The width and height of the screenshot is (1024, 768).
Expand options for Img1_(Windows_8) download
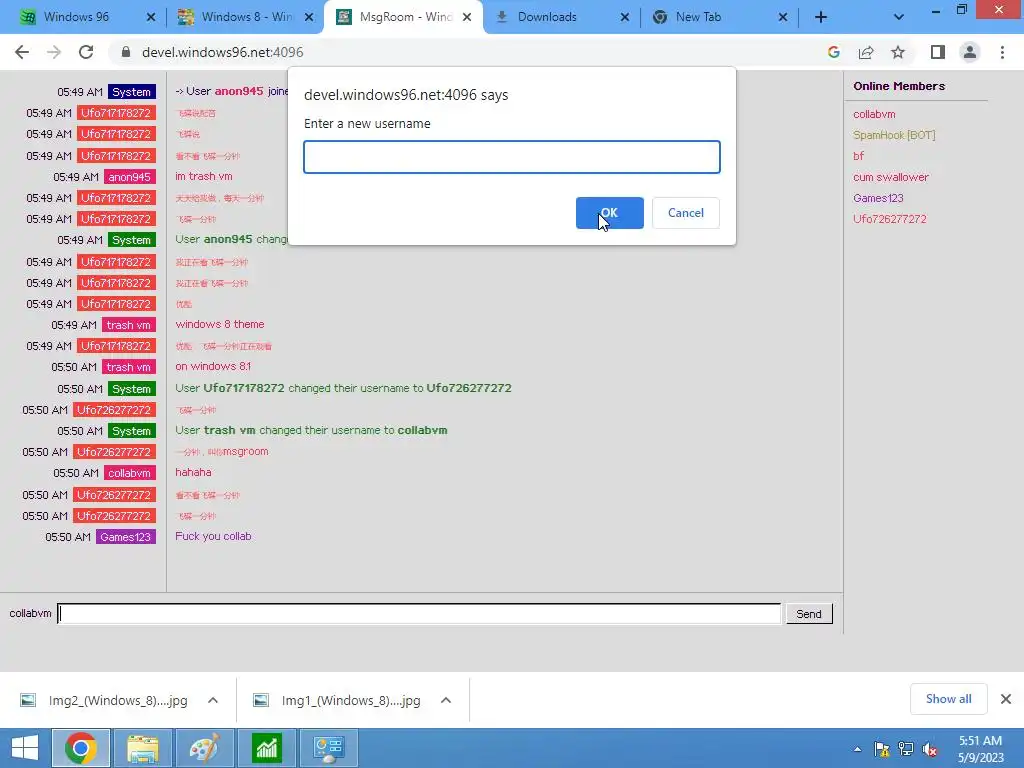(x=446, y=700)
